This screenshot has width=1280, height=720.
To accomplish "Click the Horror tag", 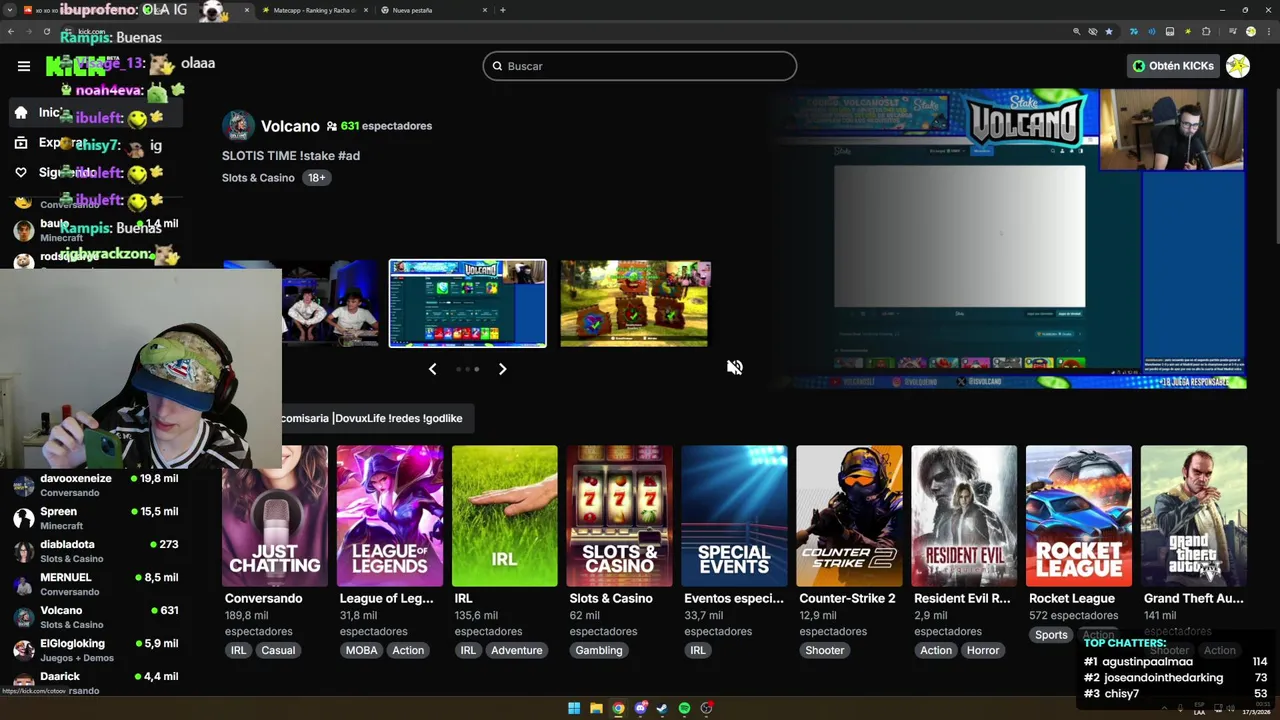I will click(983, 650).
